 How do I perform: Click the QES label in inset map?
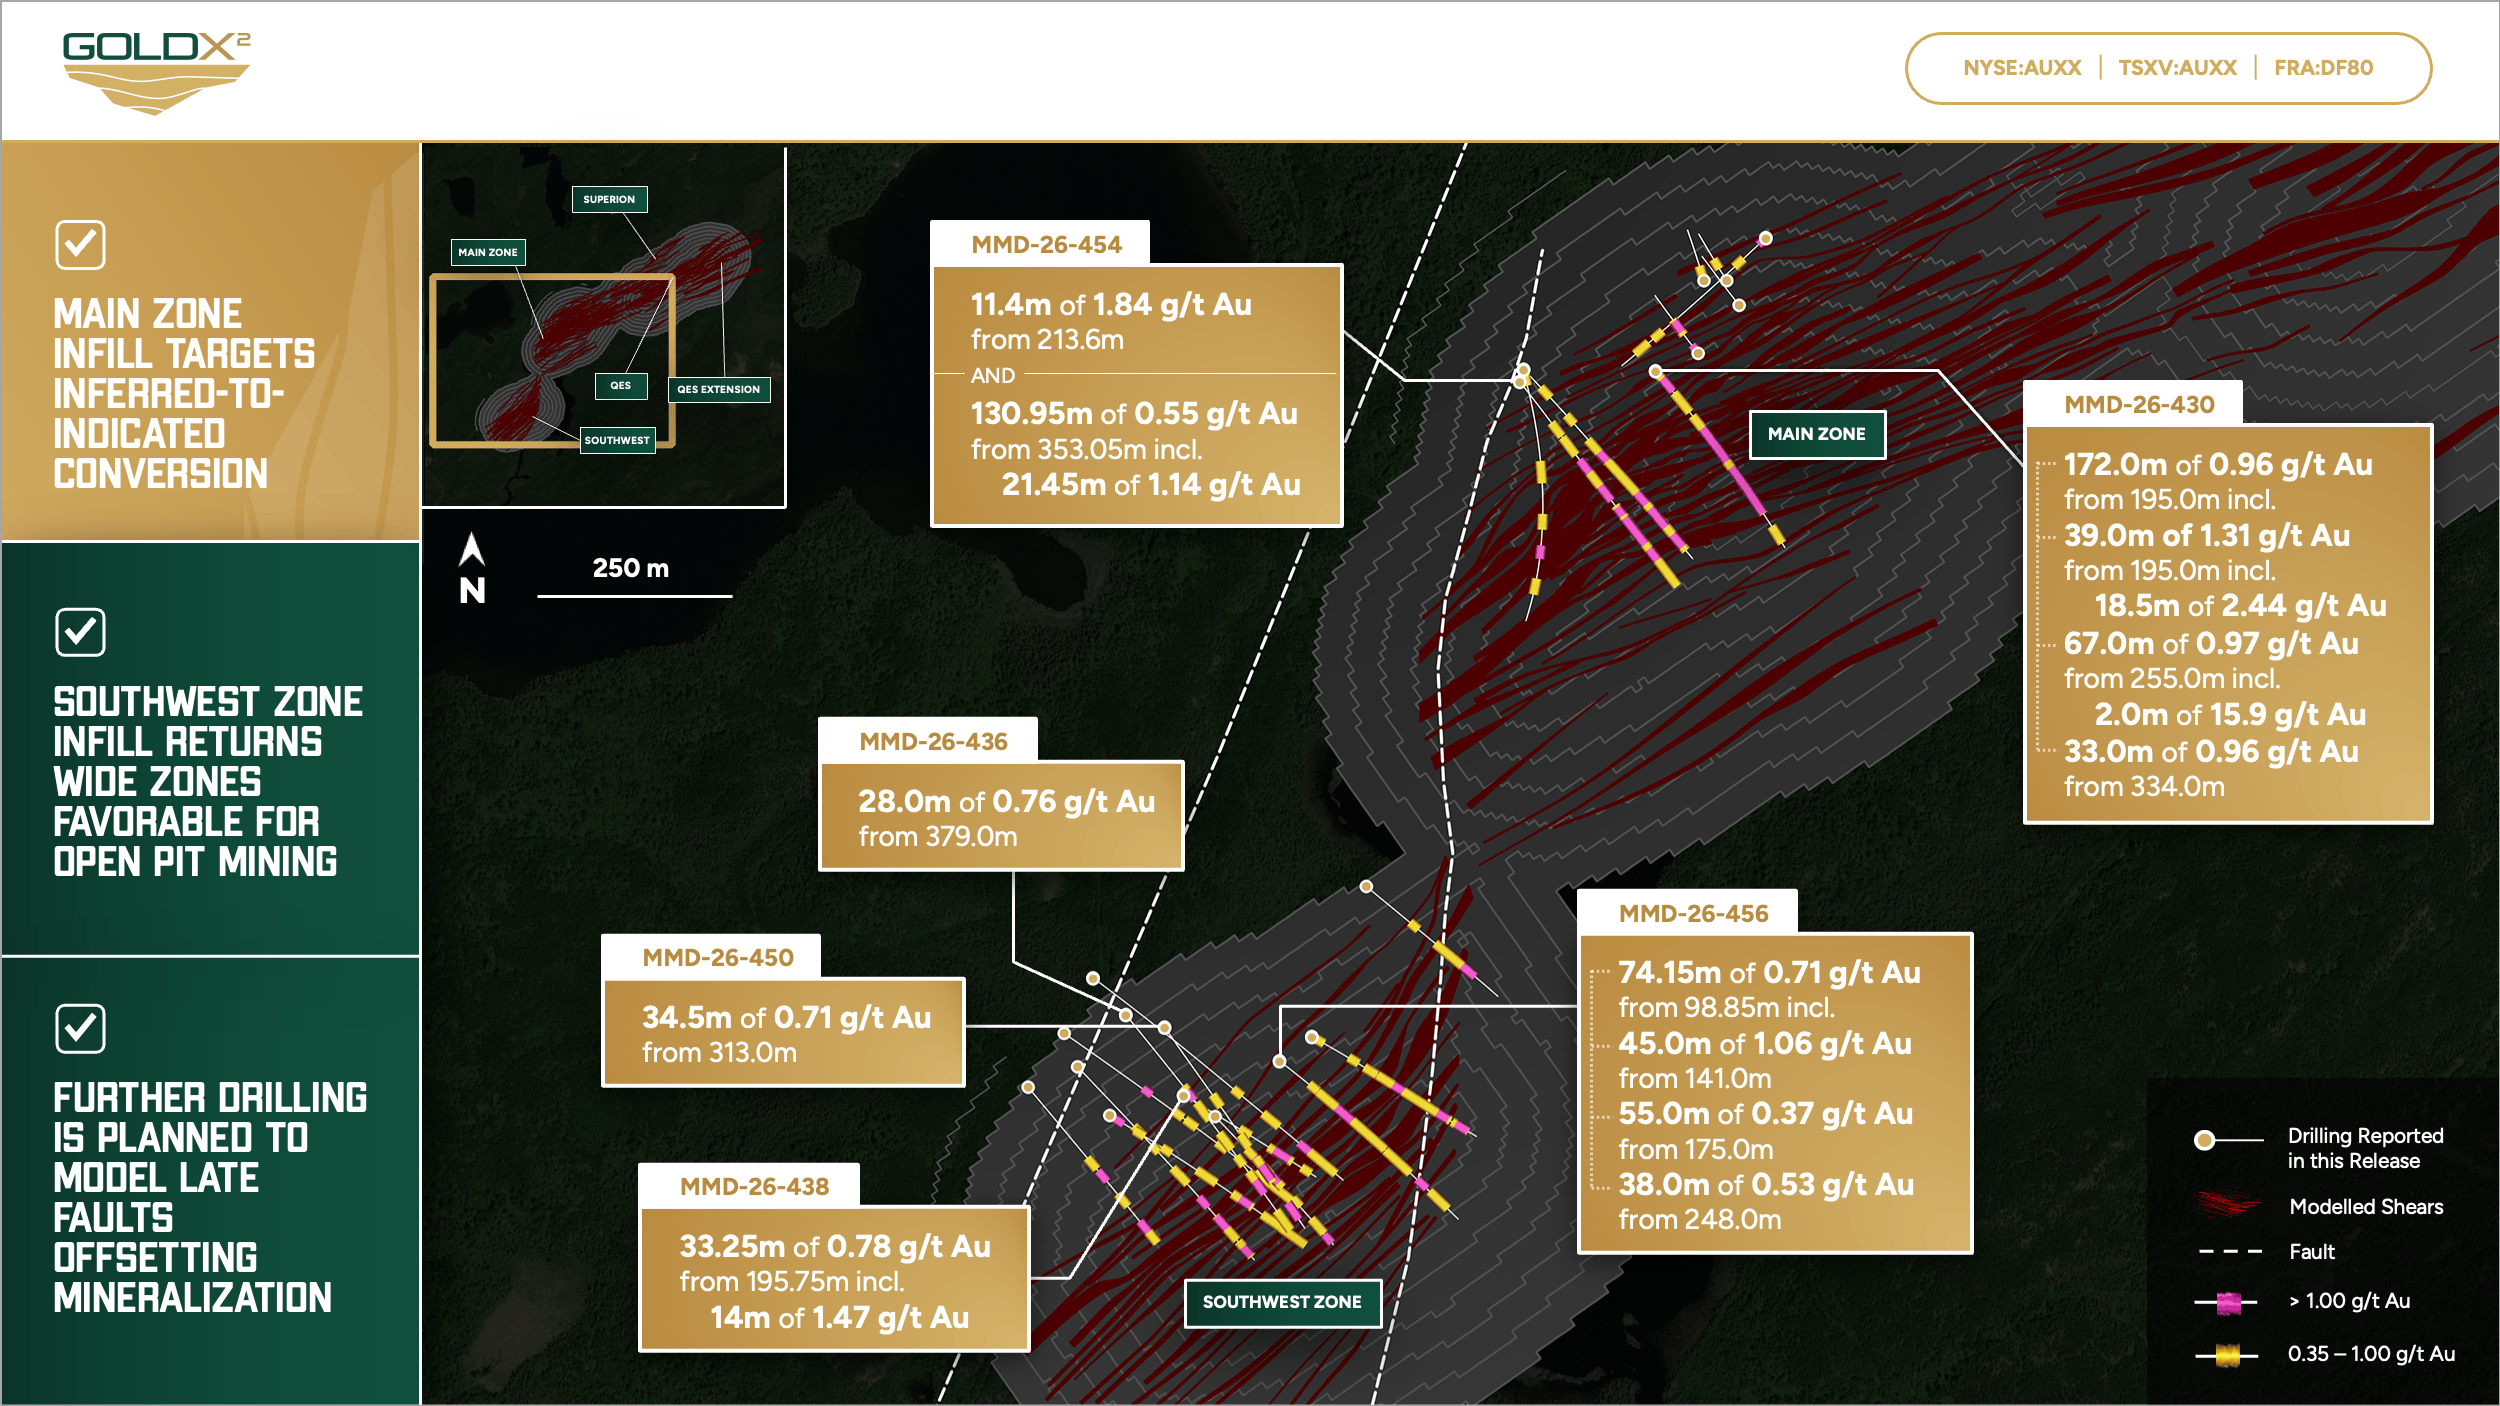point(621,385)
